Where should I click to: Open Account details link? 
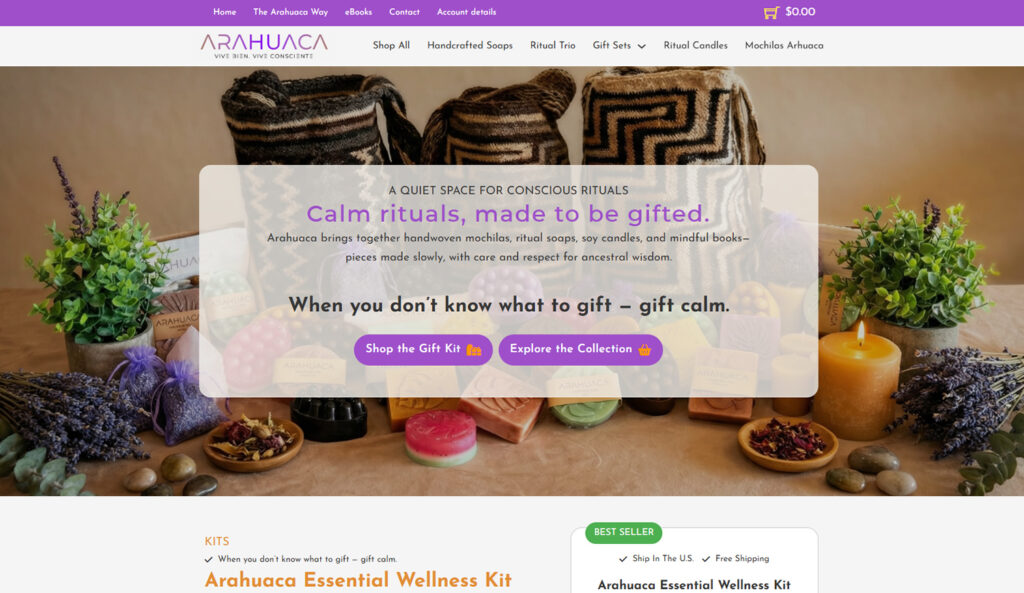click(466, 12)
